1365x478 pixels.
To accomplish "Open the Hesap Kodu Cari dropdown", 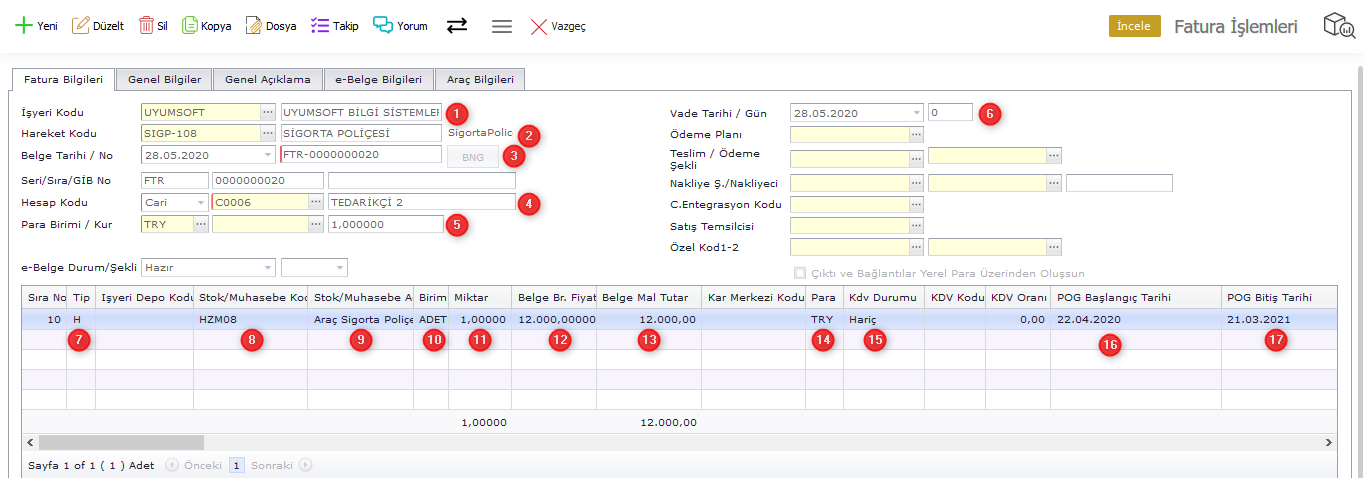I will point(200,202).
